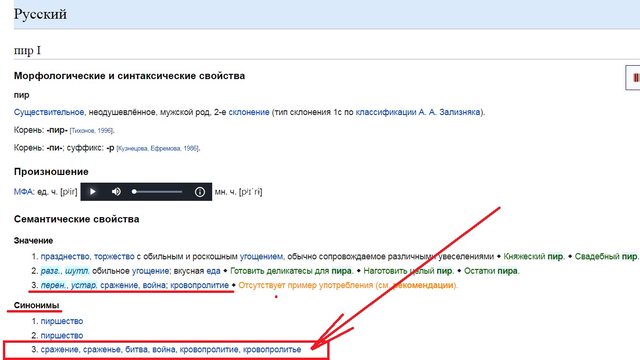Open the разг. label link
Screen dimensions: 640x360
[51, 271]
